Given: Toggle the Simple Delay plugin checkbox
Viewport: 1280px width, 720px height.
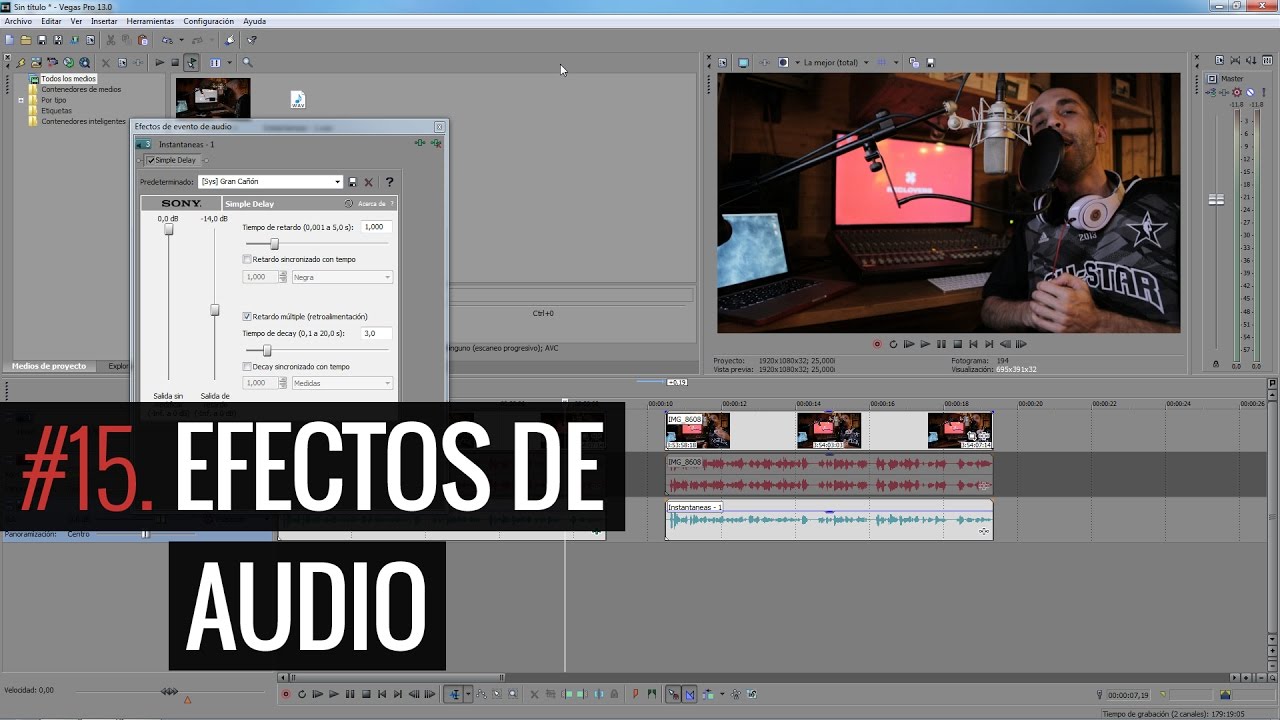Looking at the screenshot, I should click(151, 160).
